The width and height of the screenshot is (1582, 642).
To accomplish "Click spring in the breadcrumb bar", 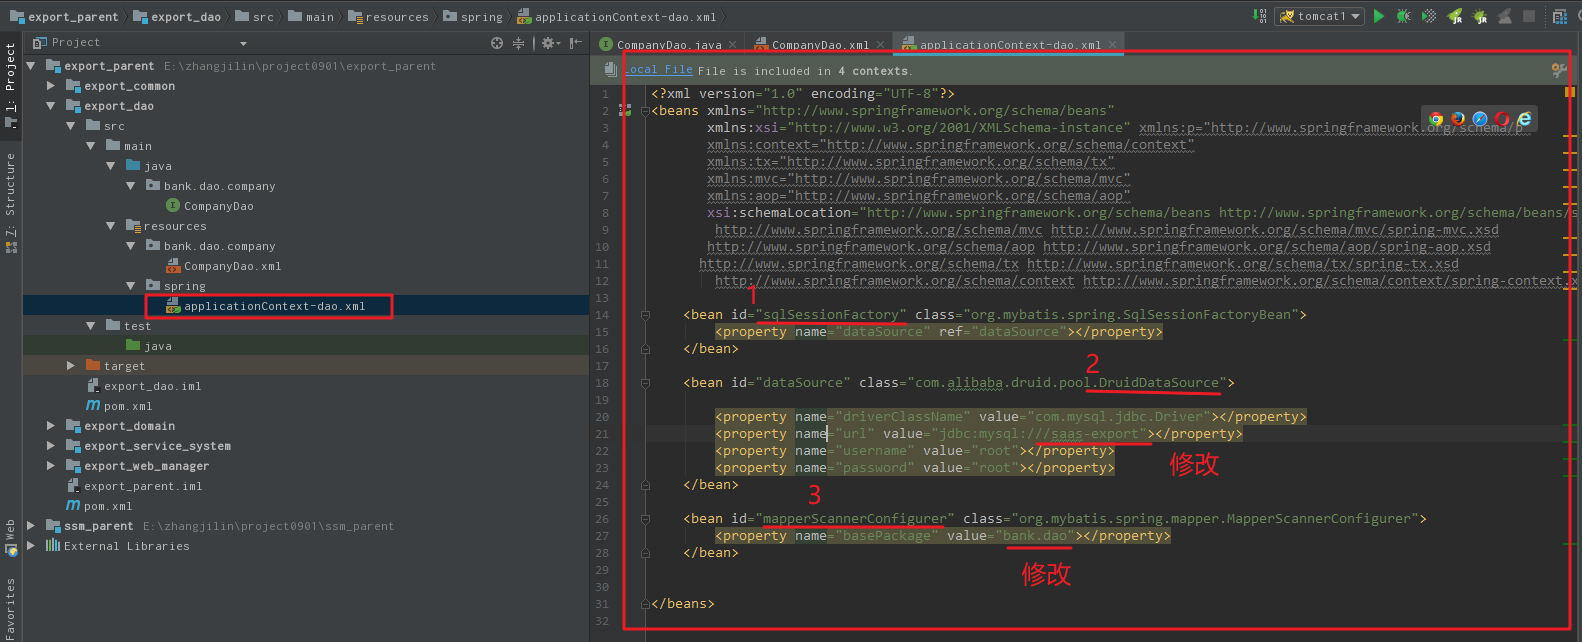I will tap(473, 17).
